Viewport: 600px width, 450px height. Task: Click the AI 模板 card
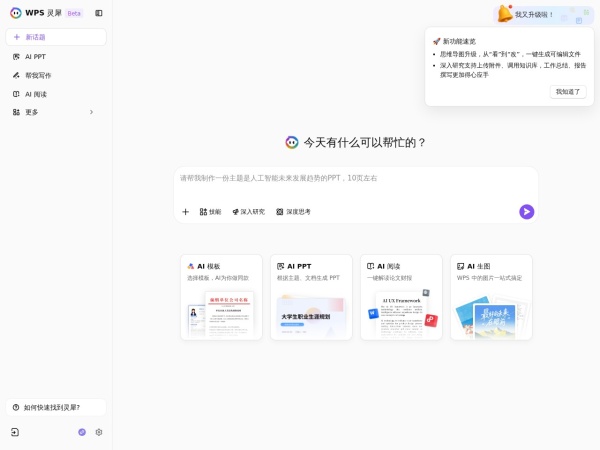(x=221, y=297)
